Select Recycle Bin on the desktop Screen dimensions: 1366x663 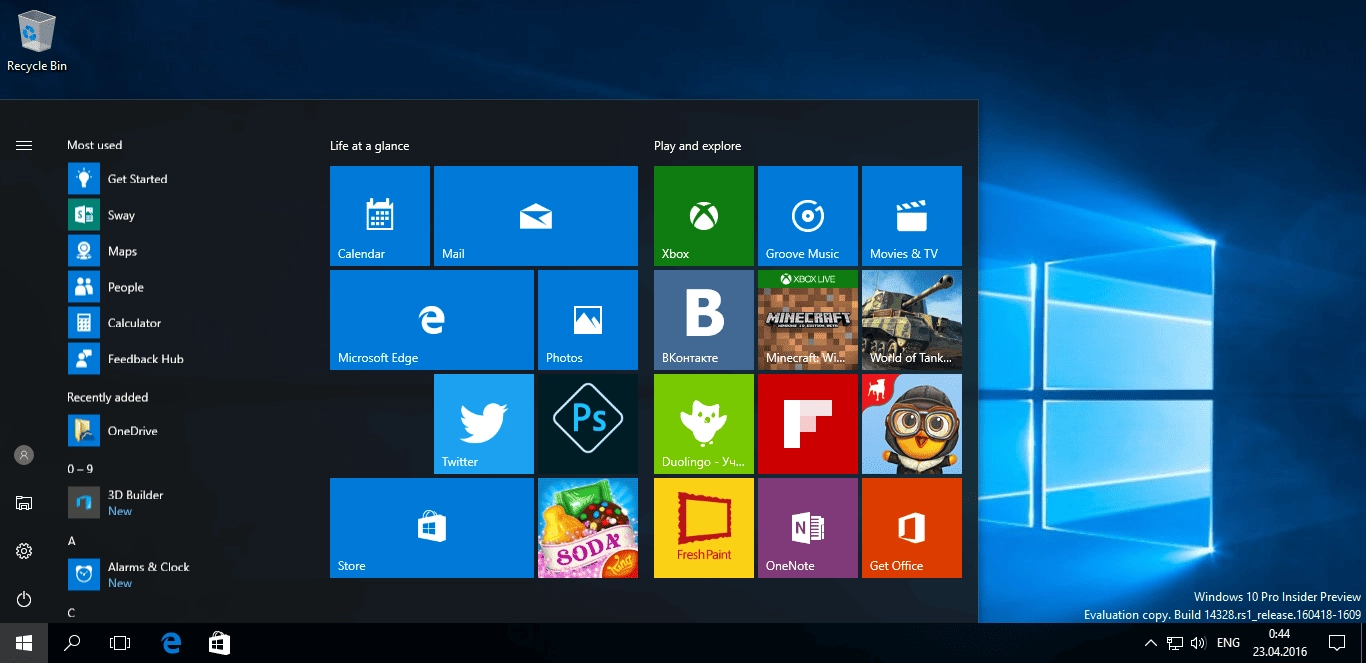[x=37, y=40]
